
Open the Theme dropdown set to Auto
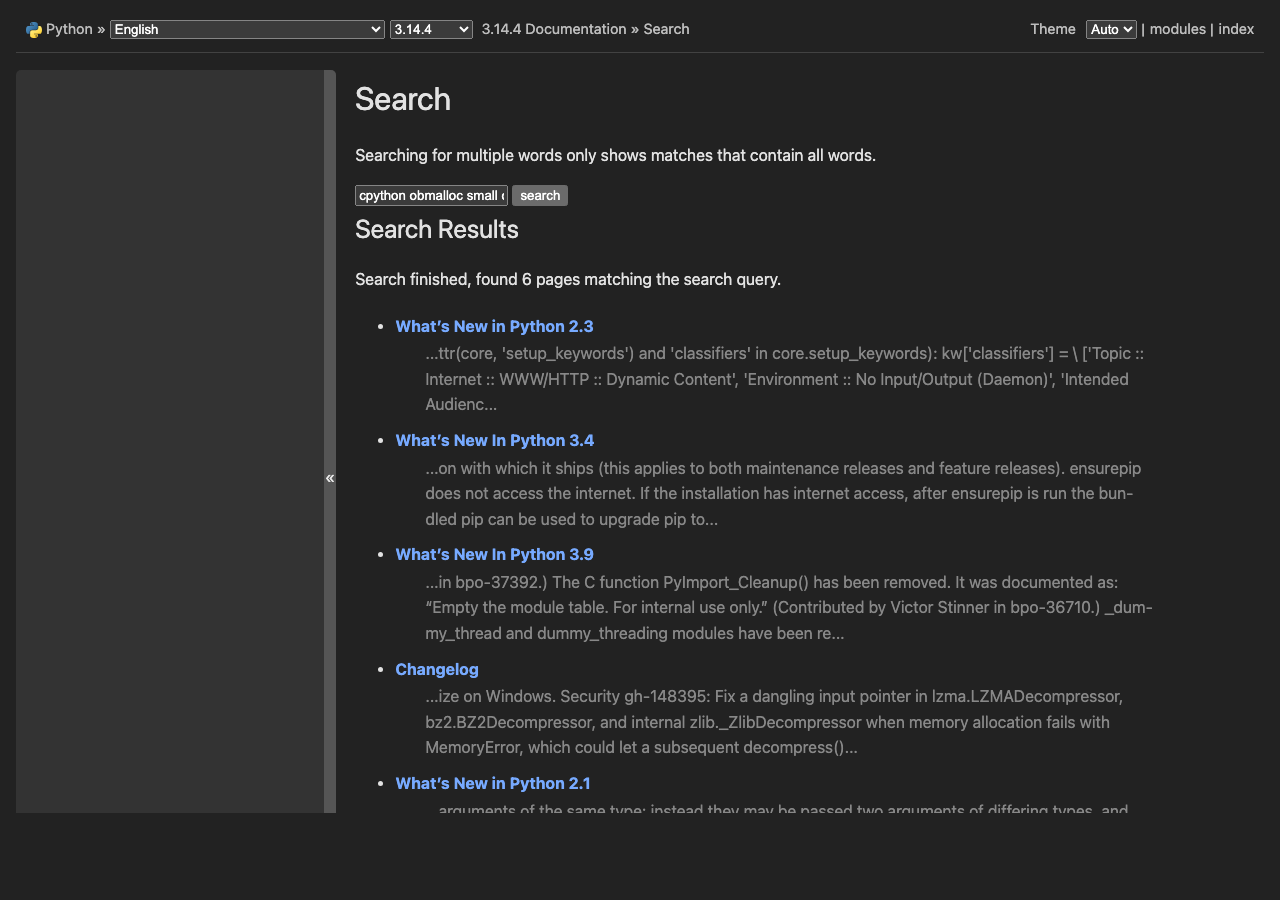[1111, 30]
